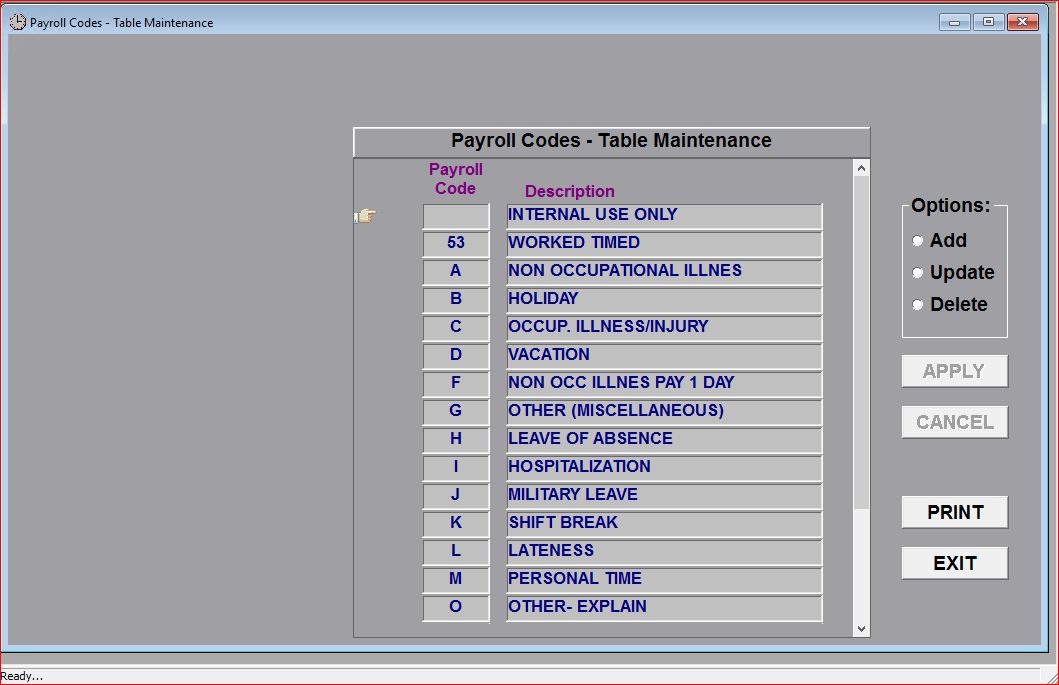Image resolution: width=1059 pixels, height=685 pixels.
Task: Select payroll code G cell
Action: [x=456, y=413]
